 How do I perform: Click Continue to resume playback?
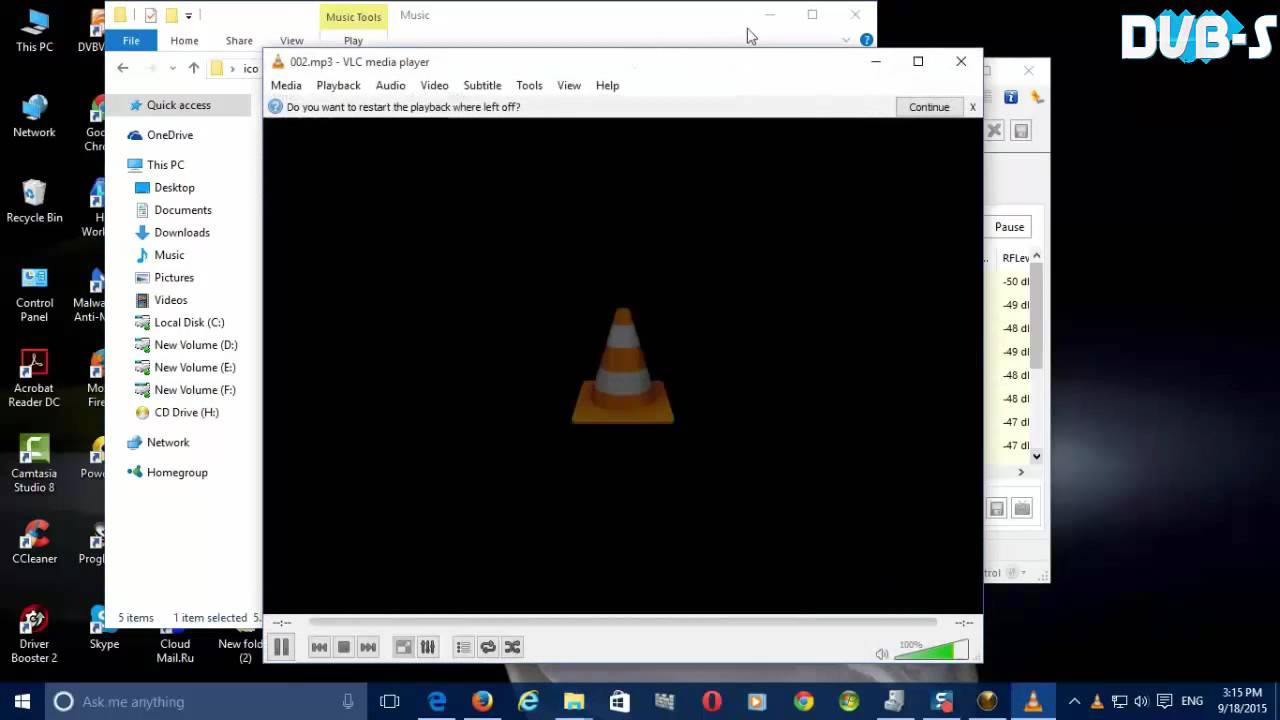pyautogui.click(x=929, y=107)
